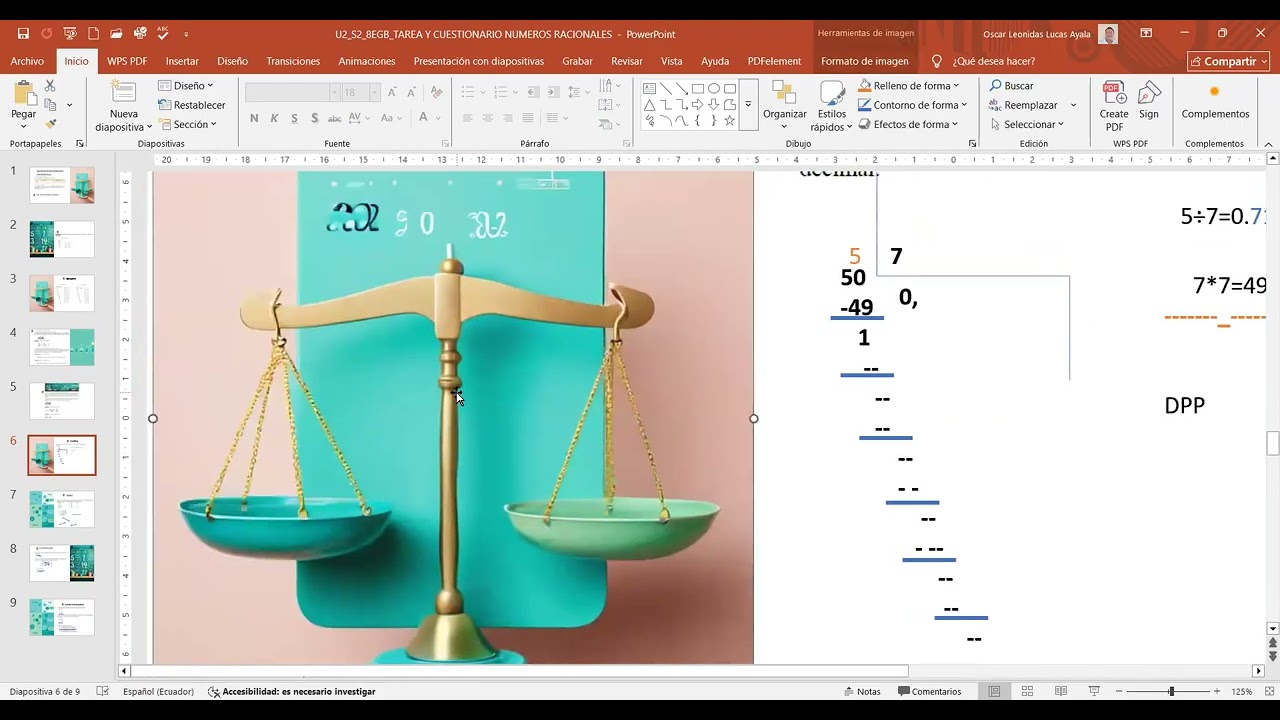Open Estilos rápidos gallery
Image resolution: width=1280 pixels, height=720 pixels.
coord(832,106)
